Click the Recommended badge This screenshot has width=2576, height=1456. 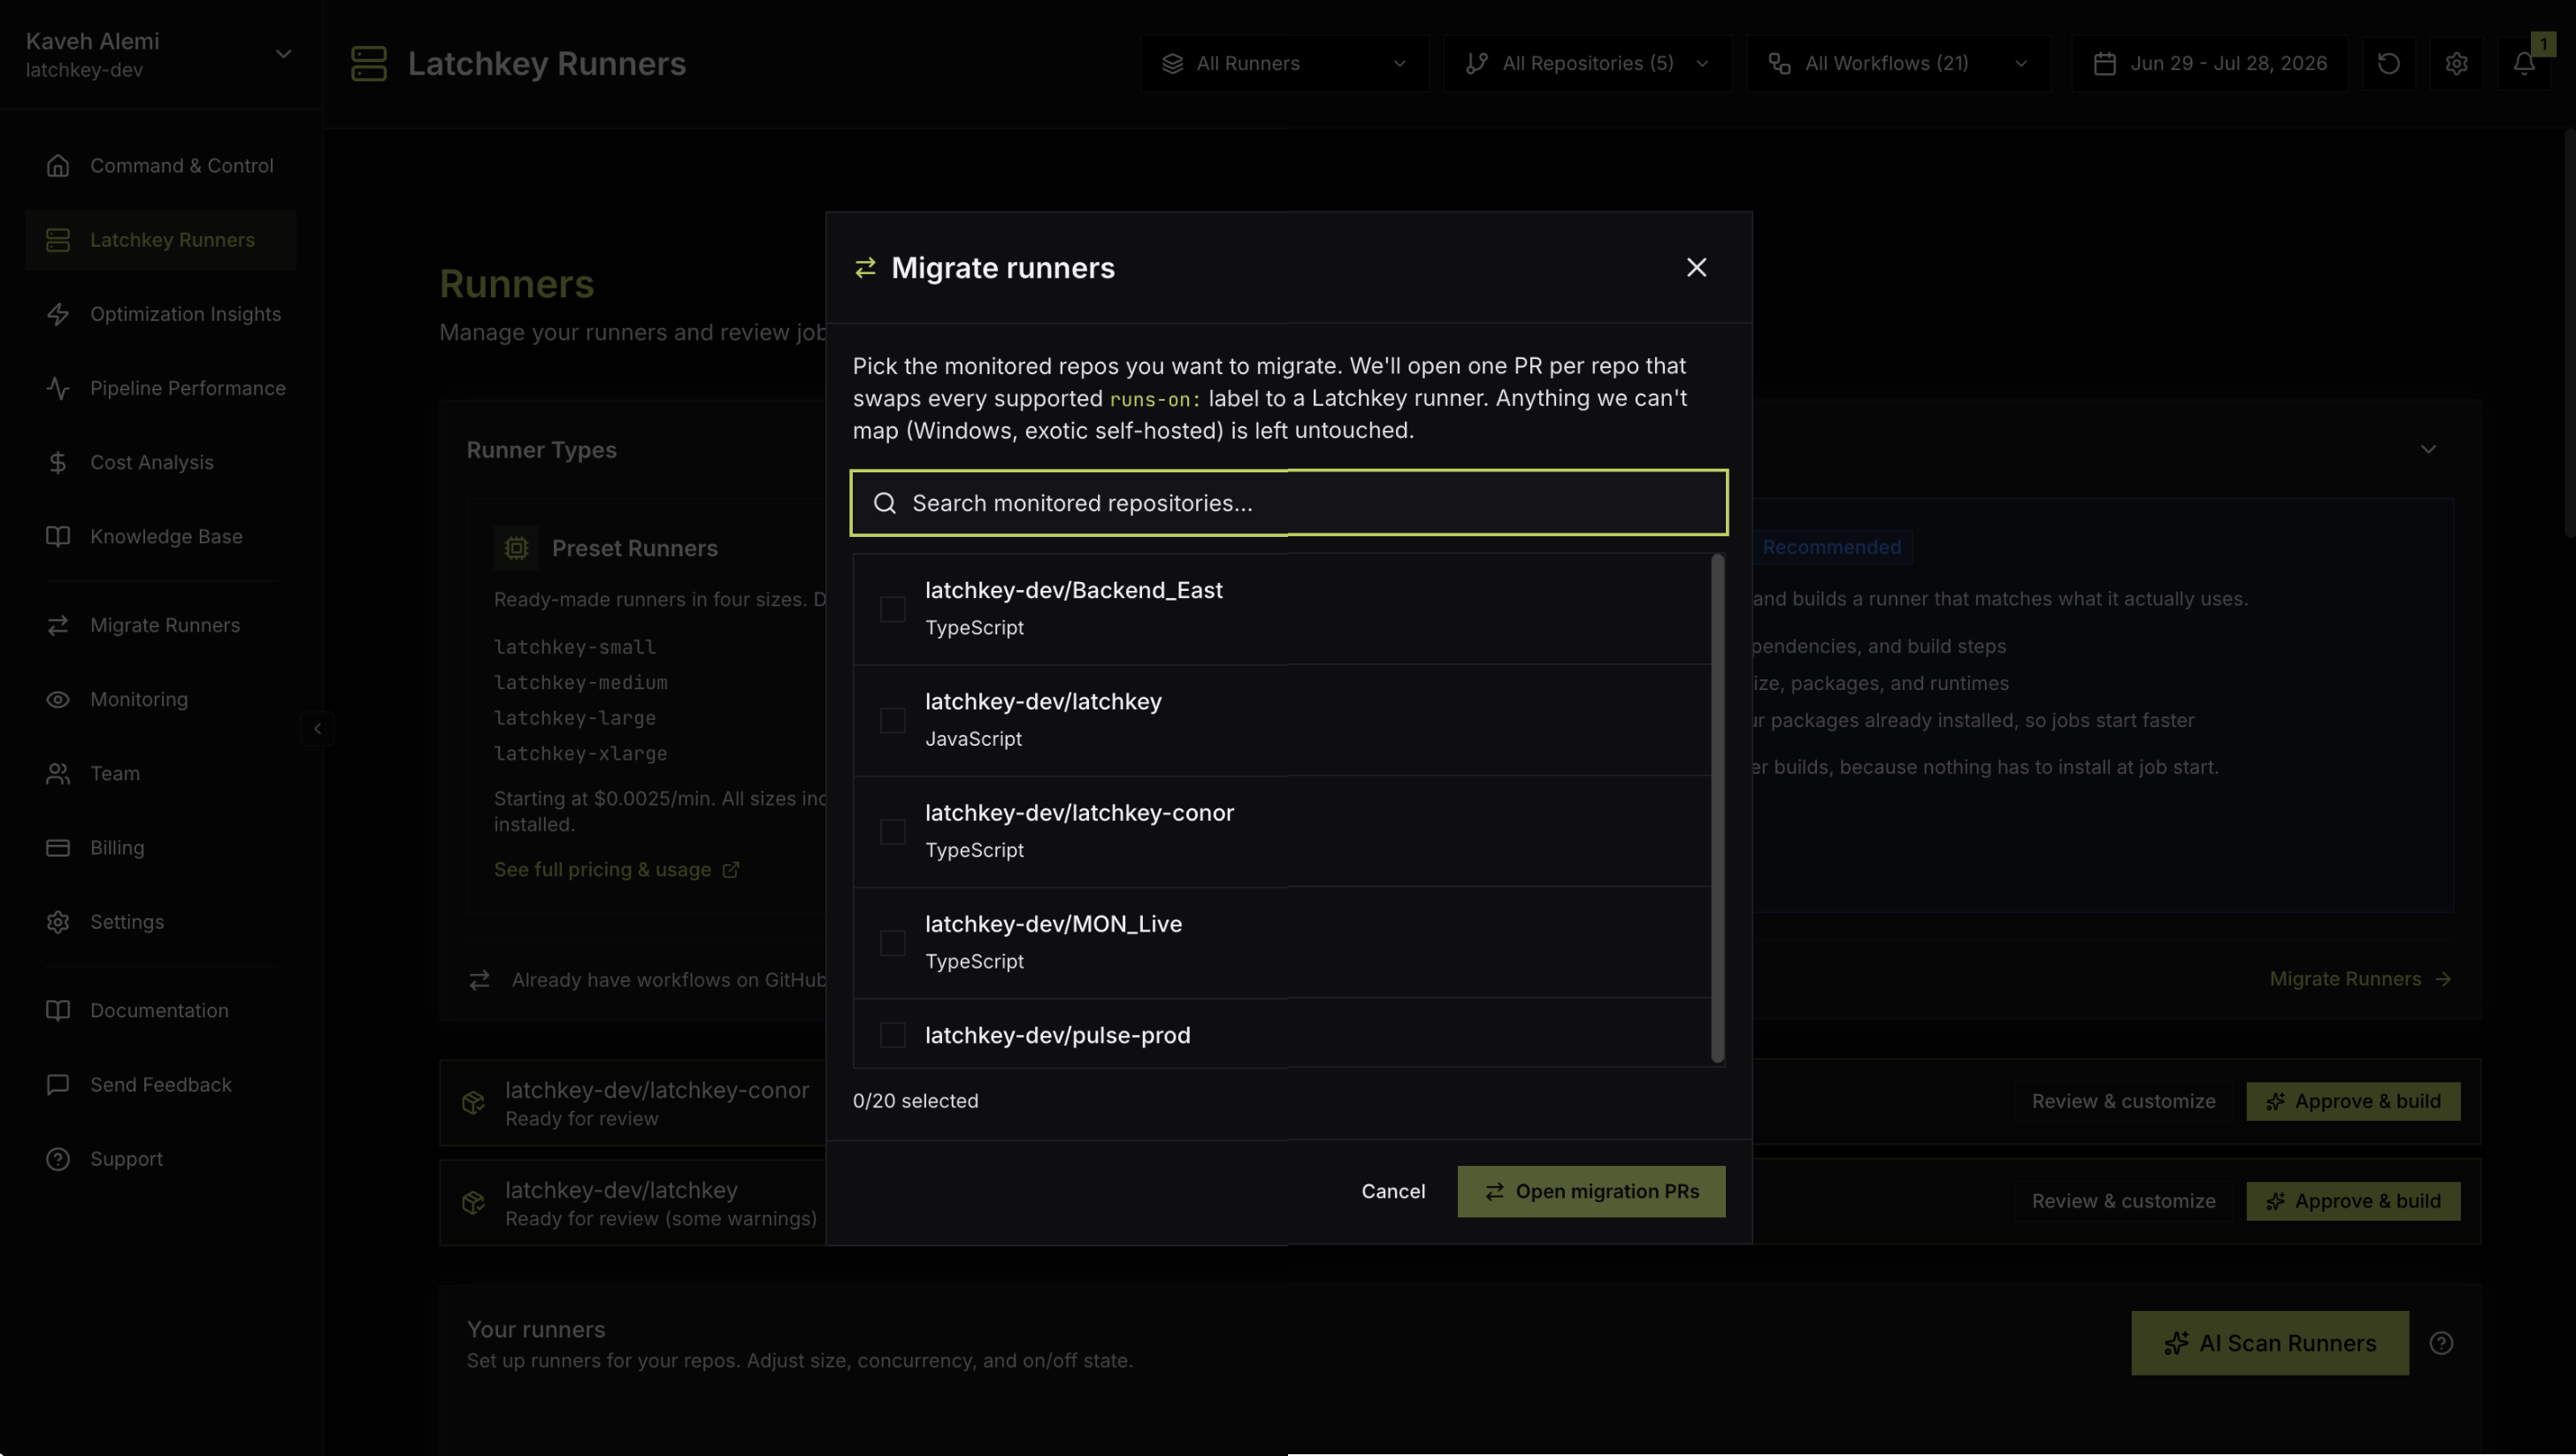pos(1831,547)
